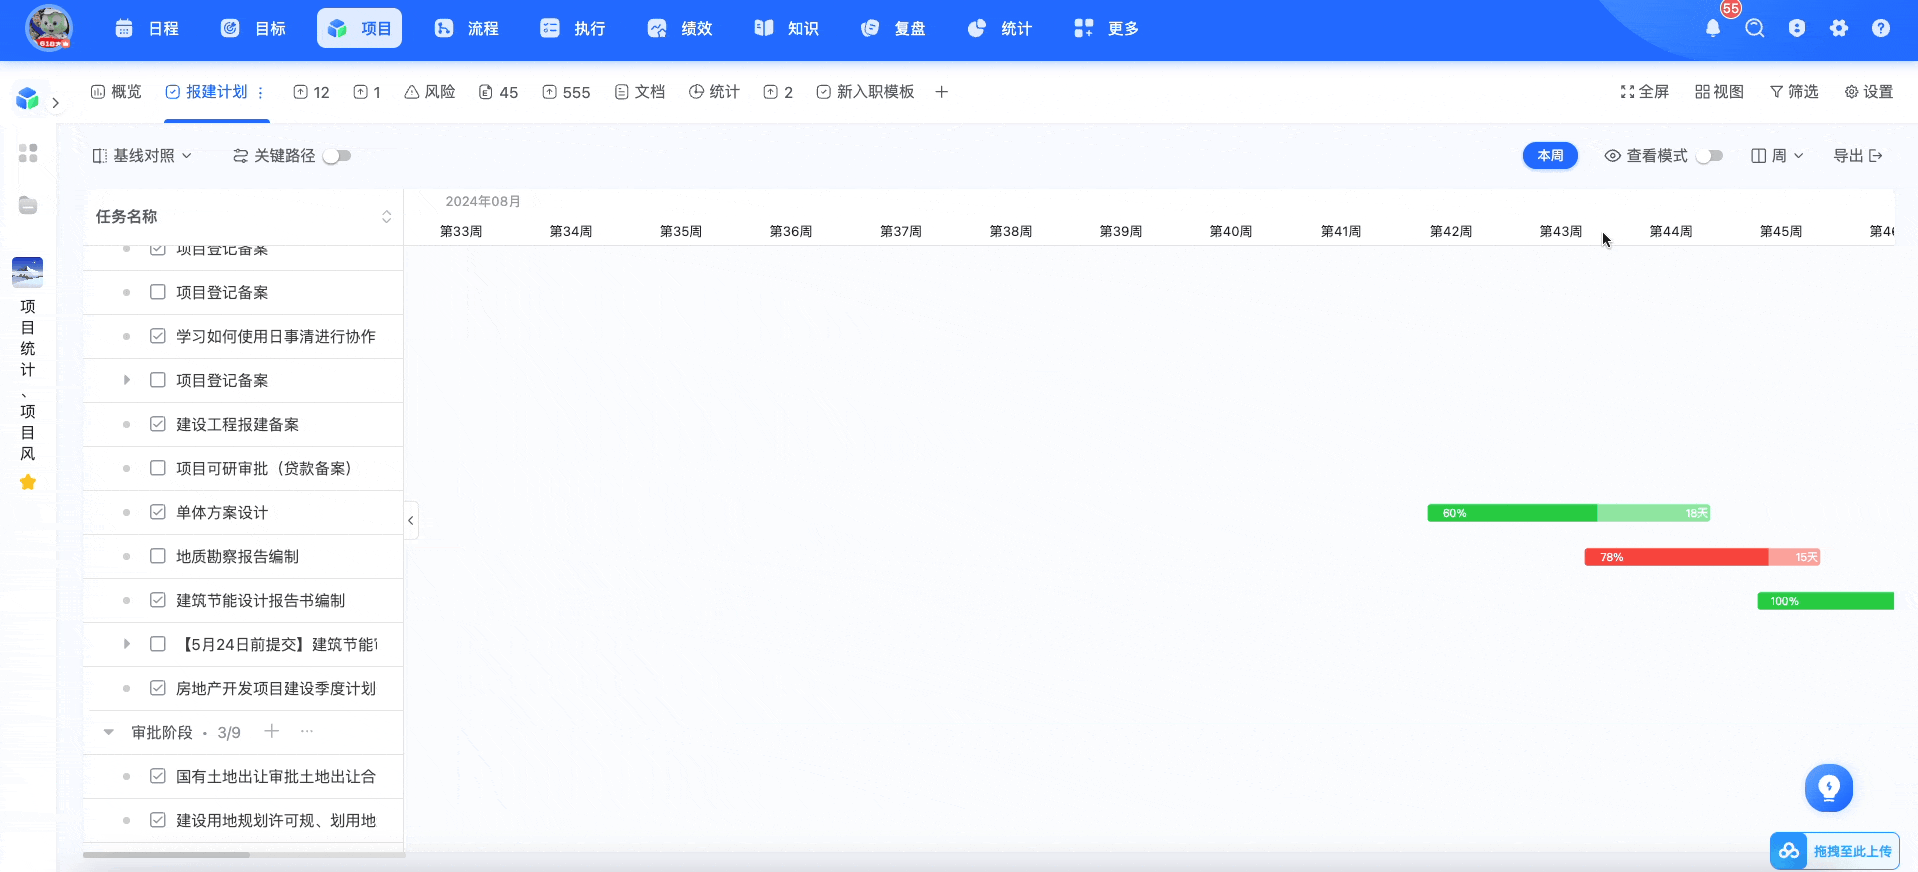Viewport: 1918px width, 872px height.
Task: Toggle the 查看模式 switch
Action: (x=1710, y=156)
